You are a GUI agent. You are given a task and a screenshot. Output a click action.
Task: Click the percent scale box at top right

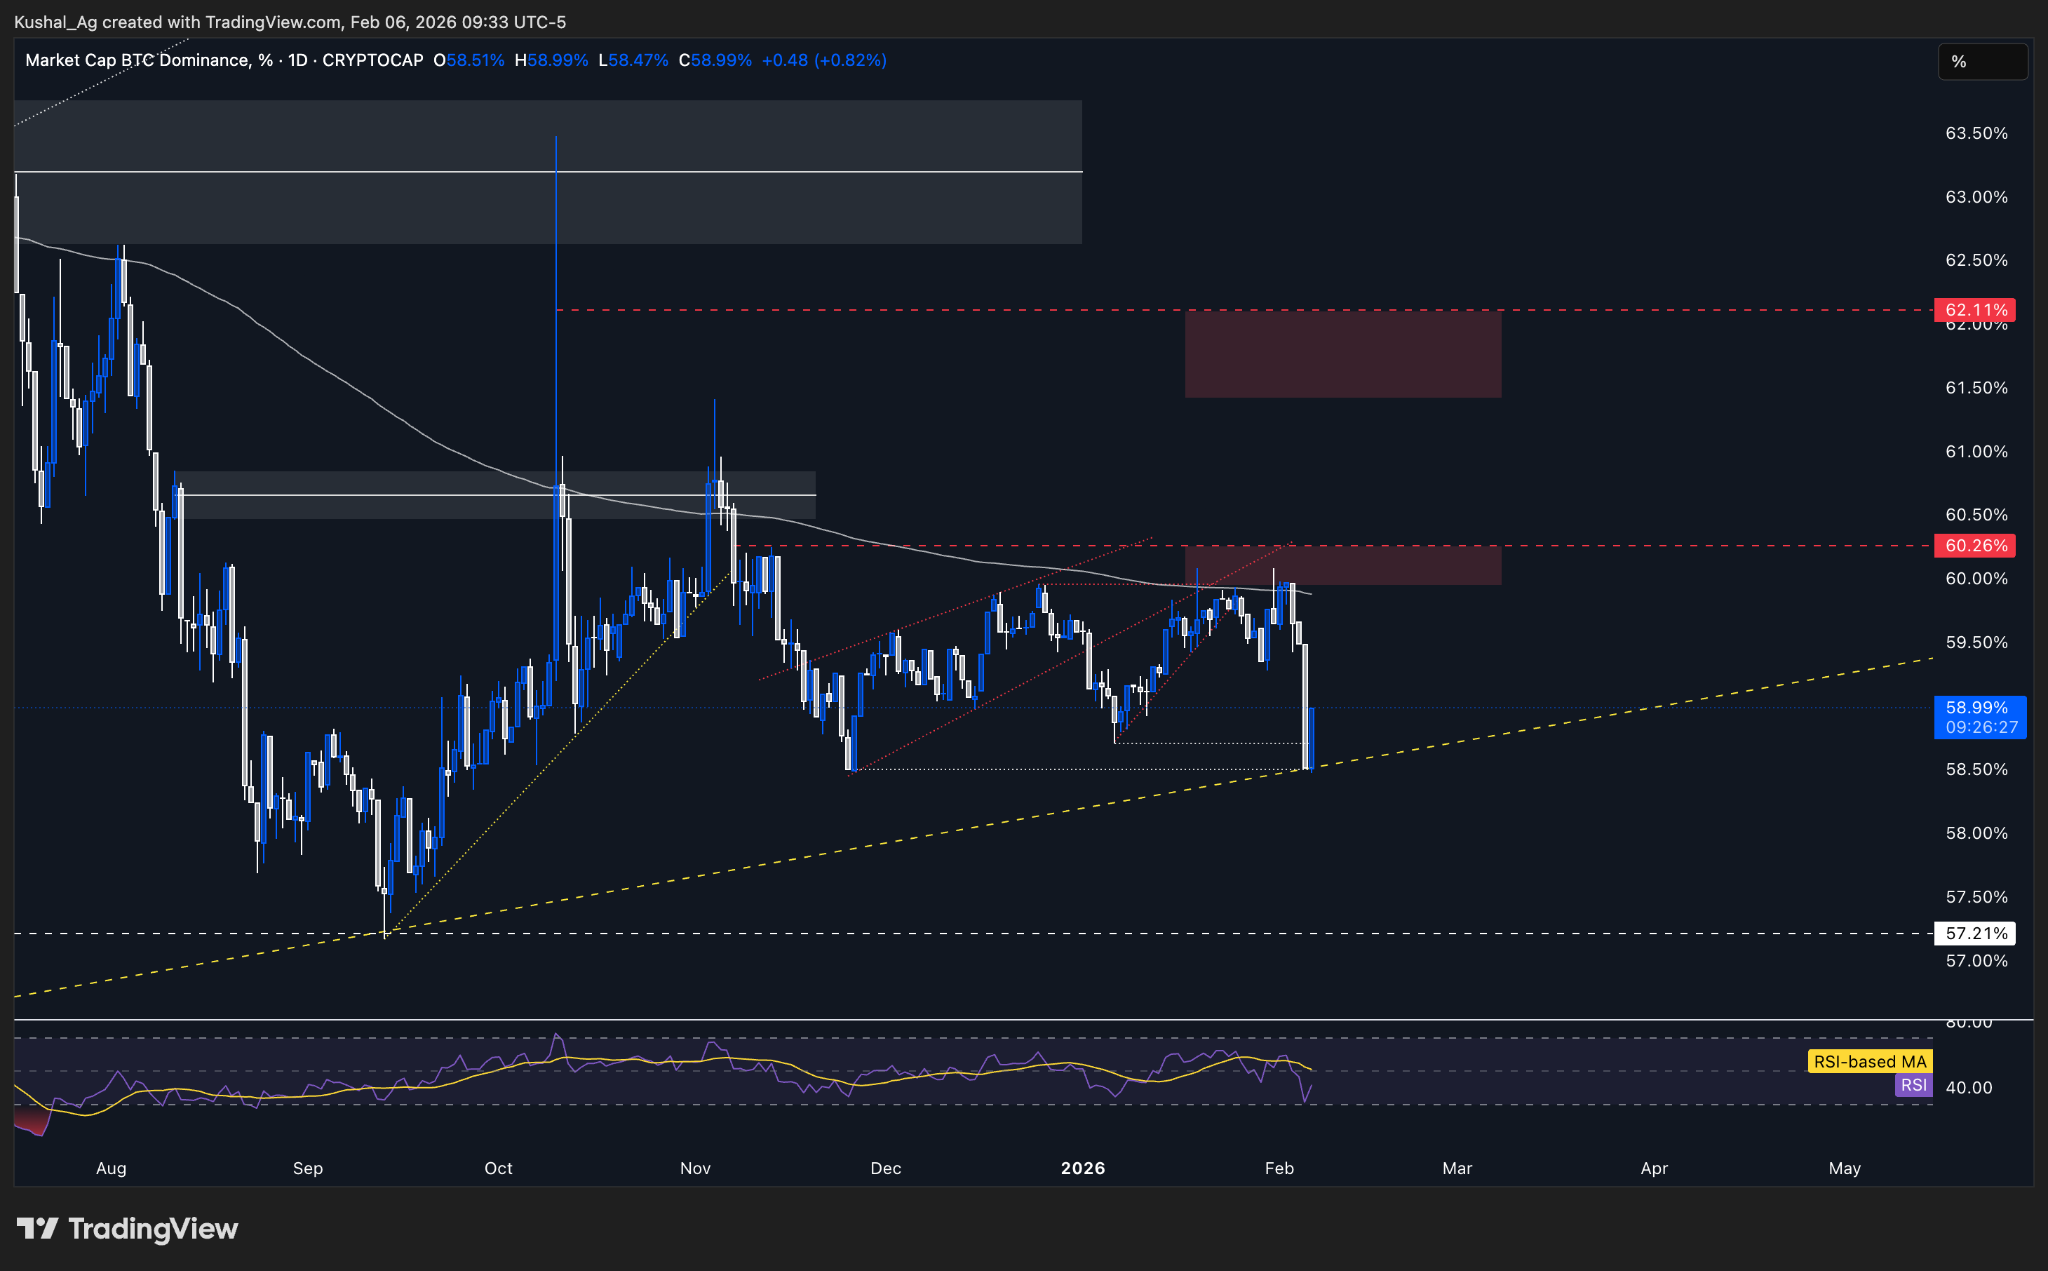pos(1982,62)
